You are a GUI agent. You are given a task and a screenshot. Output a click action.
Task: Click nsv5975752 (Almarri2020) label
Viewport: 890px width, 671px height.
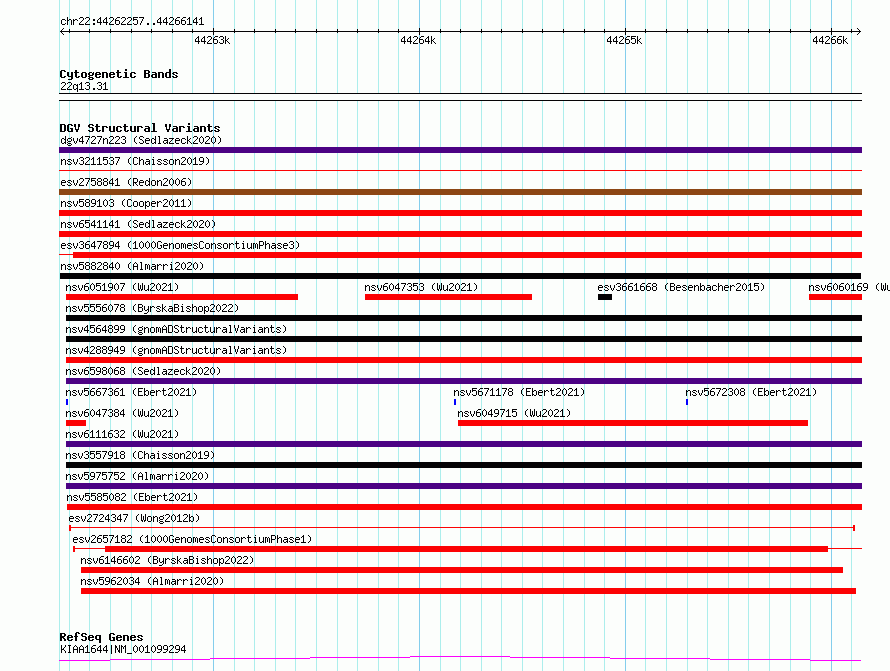137,476
